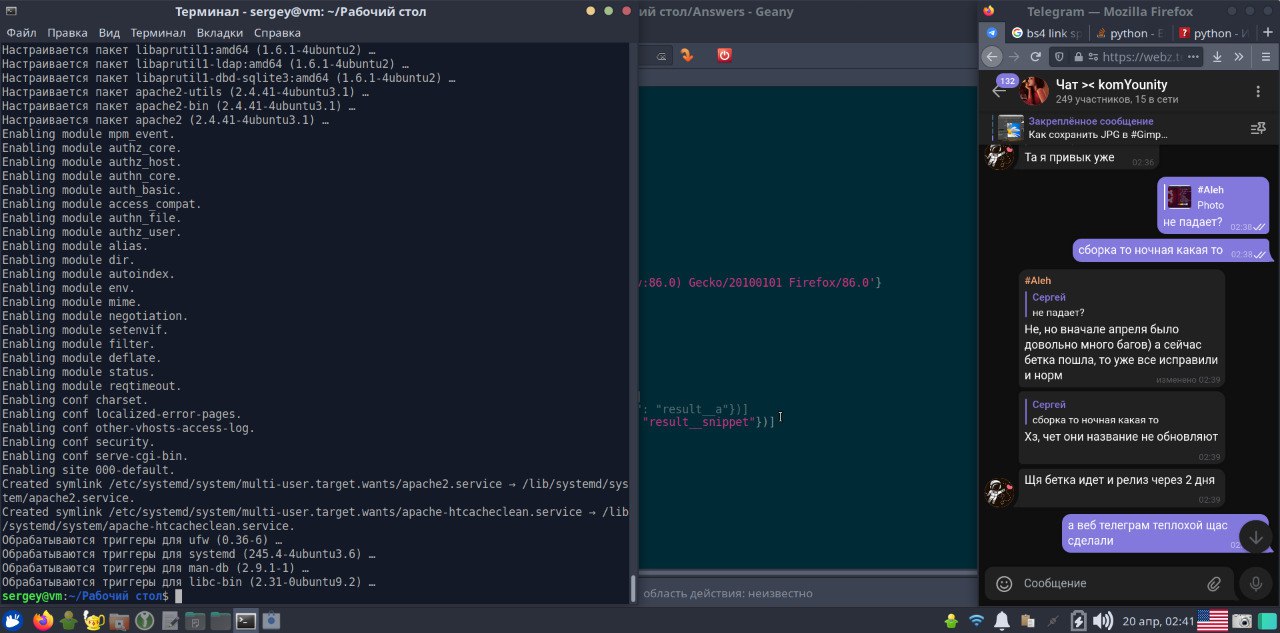
Task: Open chat info via 'Чат >< komYounity' title
Action: click(1112, 85)
